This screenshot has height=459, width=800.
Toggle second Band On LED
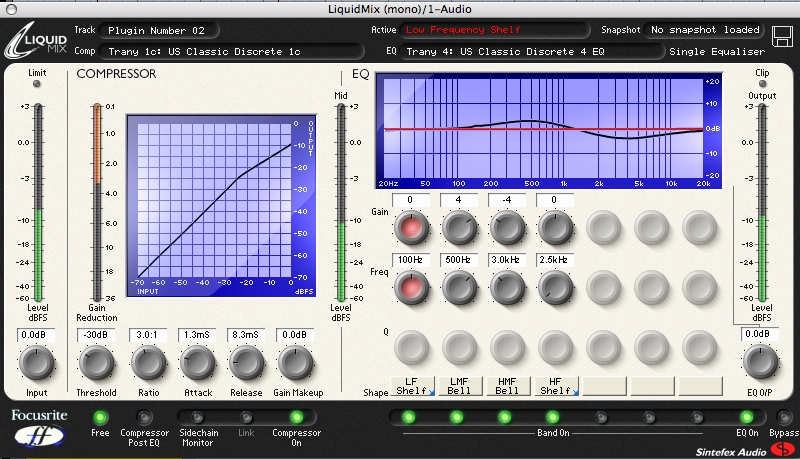click(457, 417)
